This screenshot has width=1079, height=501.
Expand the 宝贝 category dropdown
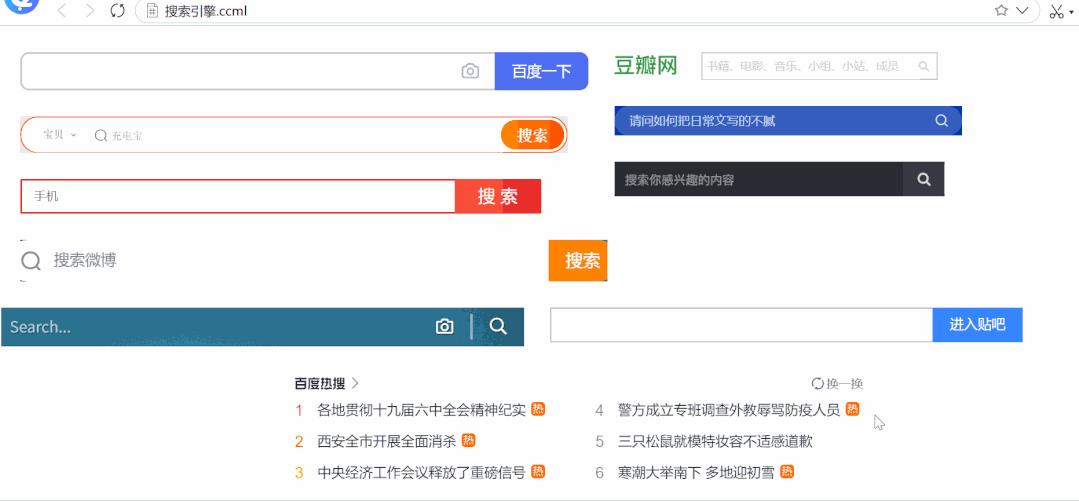click(x=60, y=135)
